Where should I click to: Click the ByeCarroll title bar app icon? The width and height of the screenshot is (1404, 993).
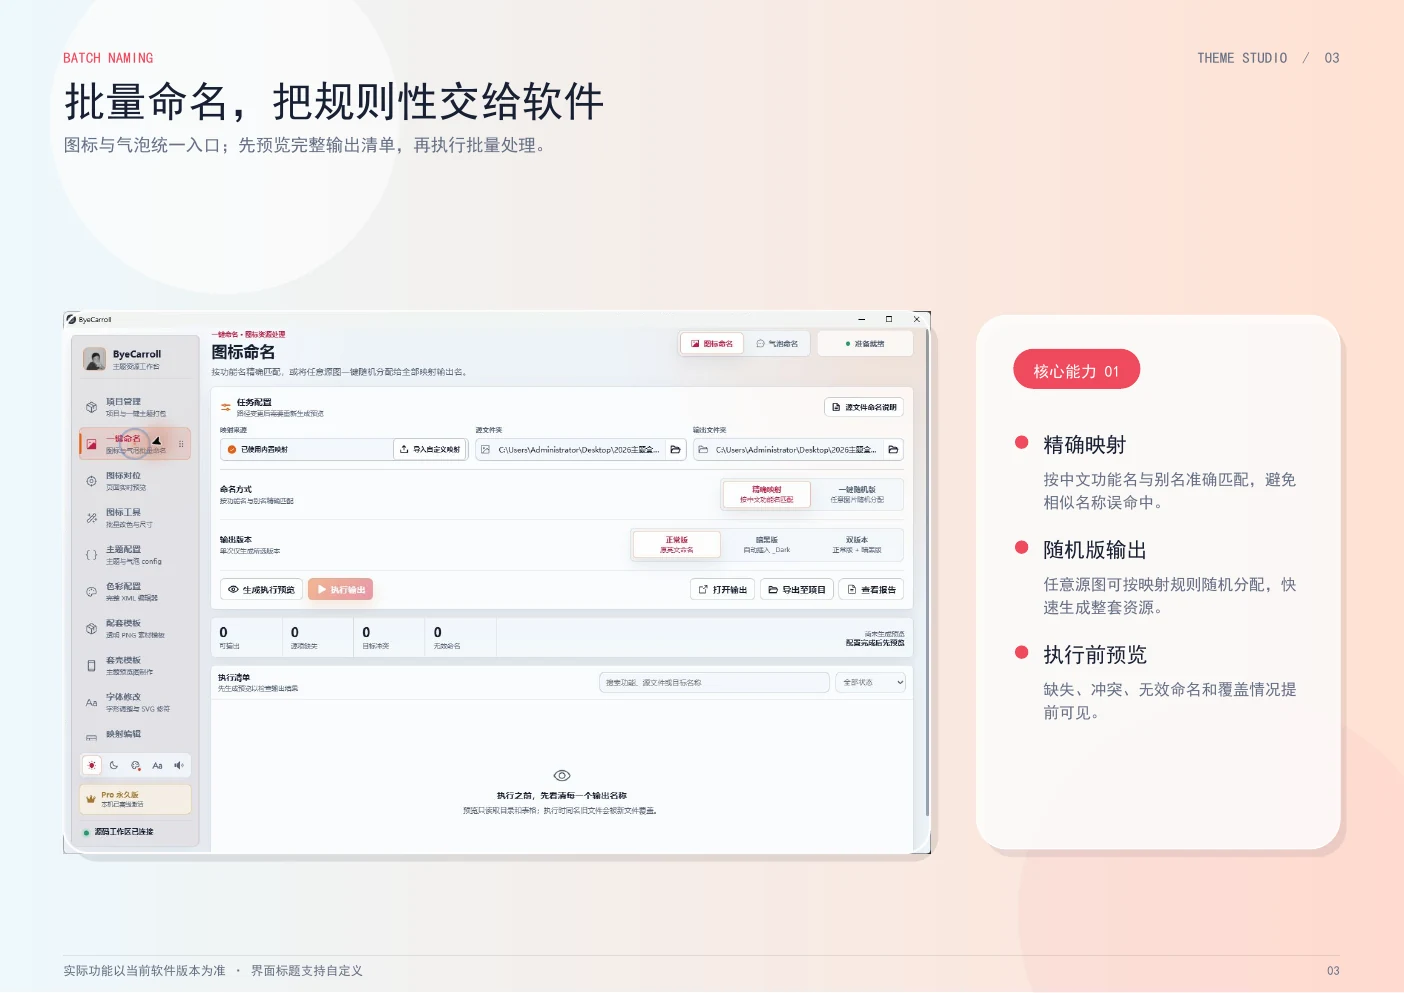click(x=72, y=320)
